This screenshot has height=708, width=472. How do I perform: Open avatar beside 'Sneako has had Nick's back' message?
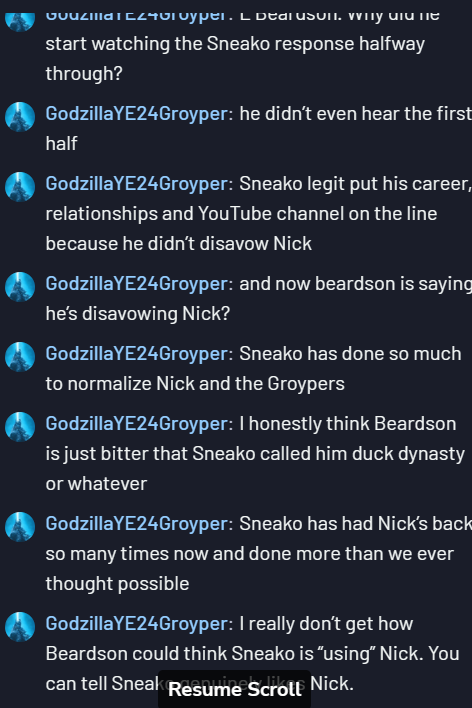(x=20, y=526)
